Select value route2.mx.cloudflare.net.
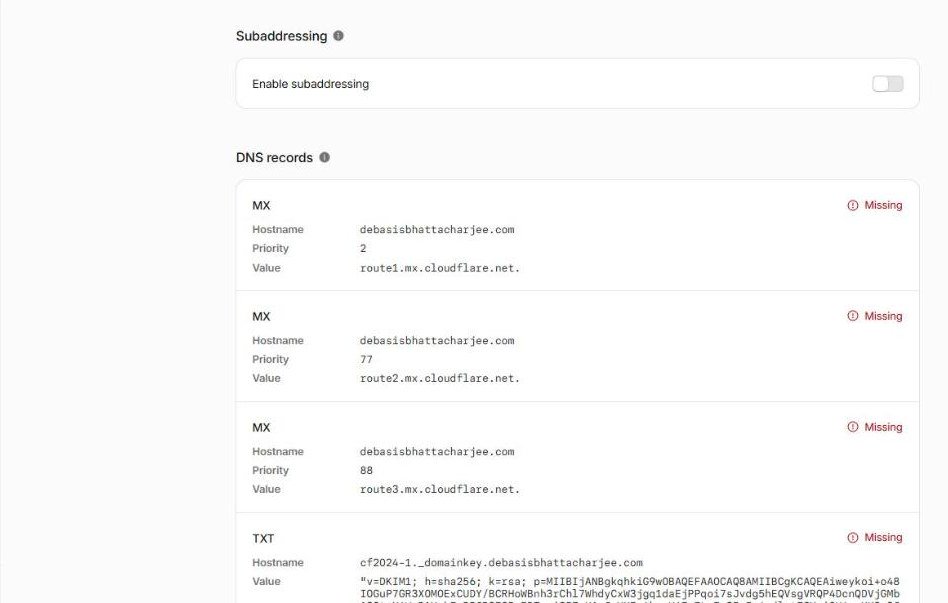The width and height of the screenshot is (948, 603). point(440,379)
